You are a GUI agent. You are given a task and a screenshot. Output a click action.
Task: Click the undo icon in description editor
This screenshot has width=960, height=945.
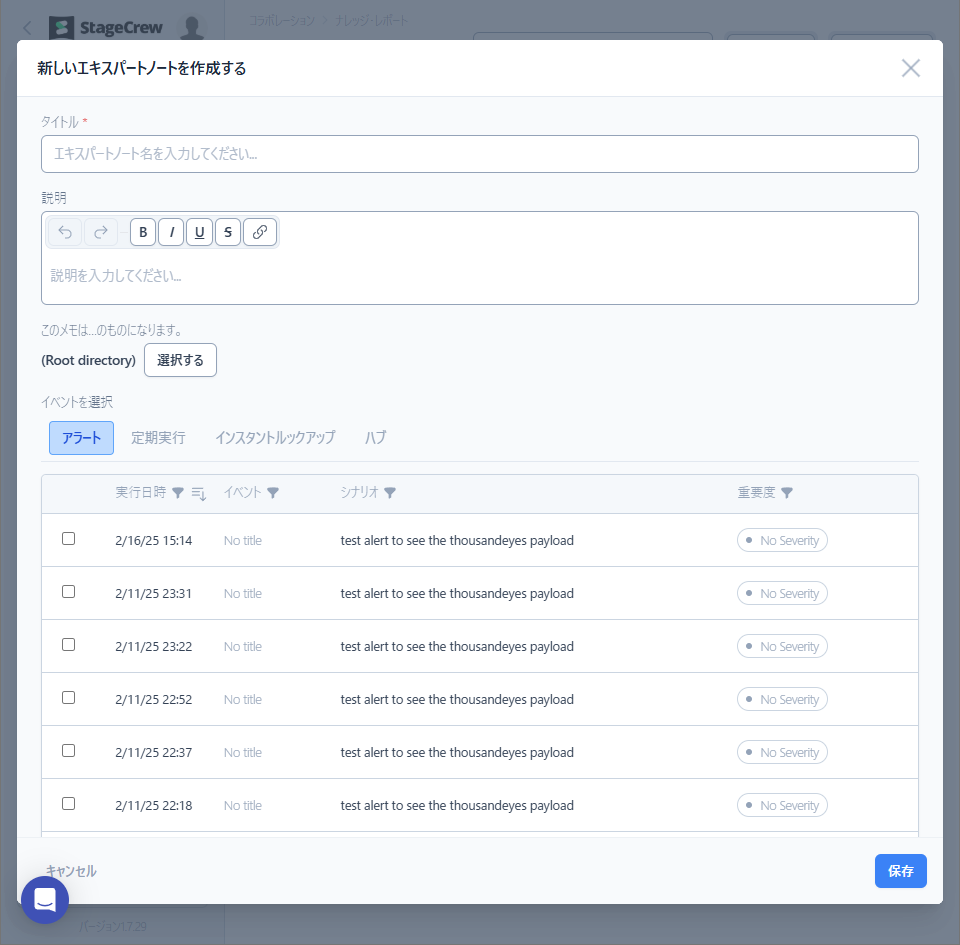coord(66,232)
